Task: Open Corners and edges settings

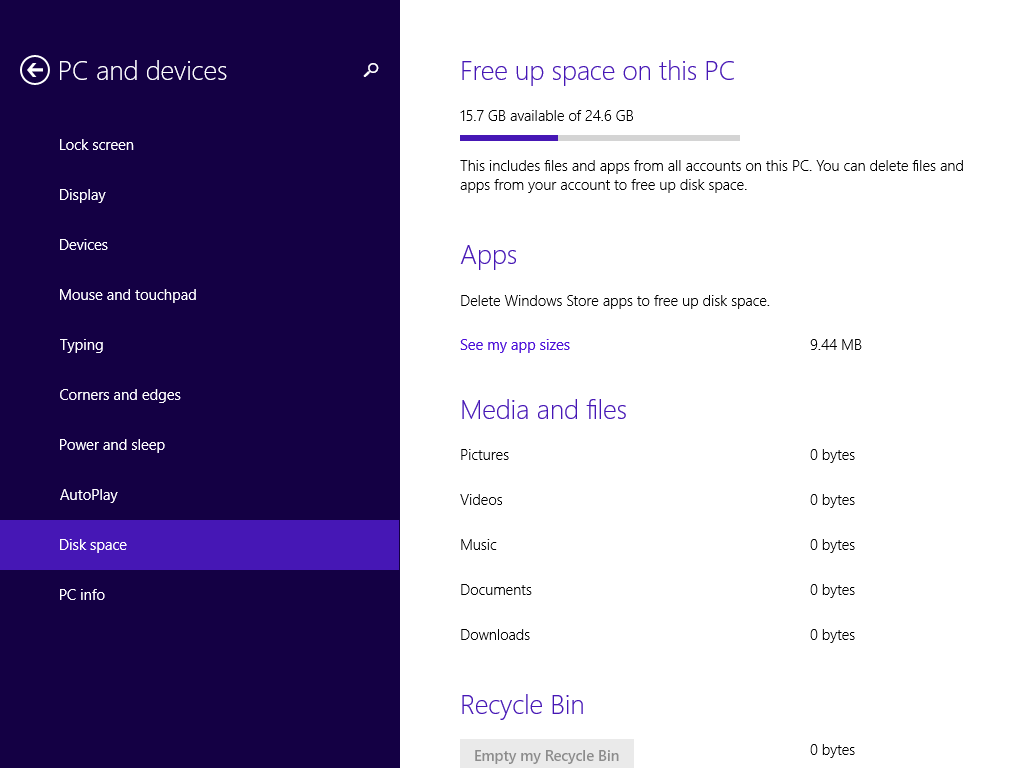Action: [120, 394]
